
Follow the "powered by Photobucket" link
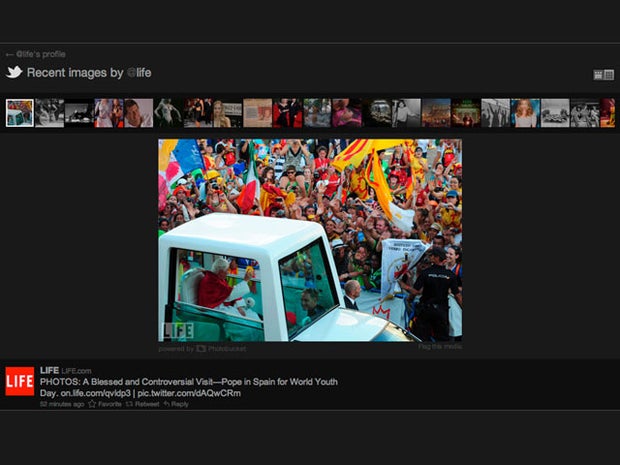[202, 349]
